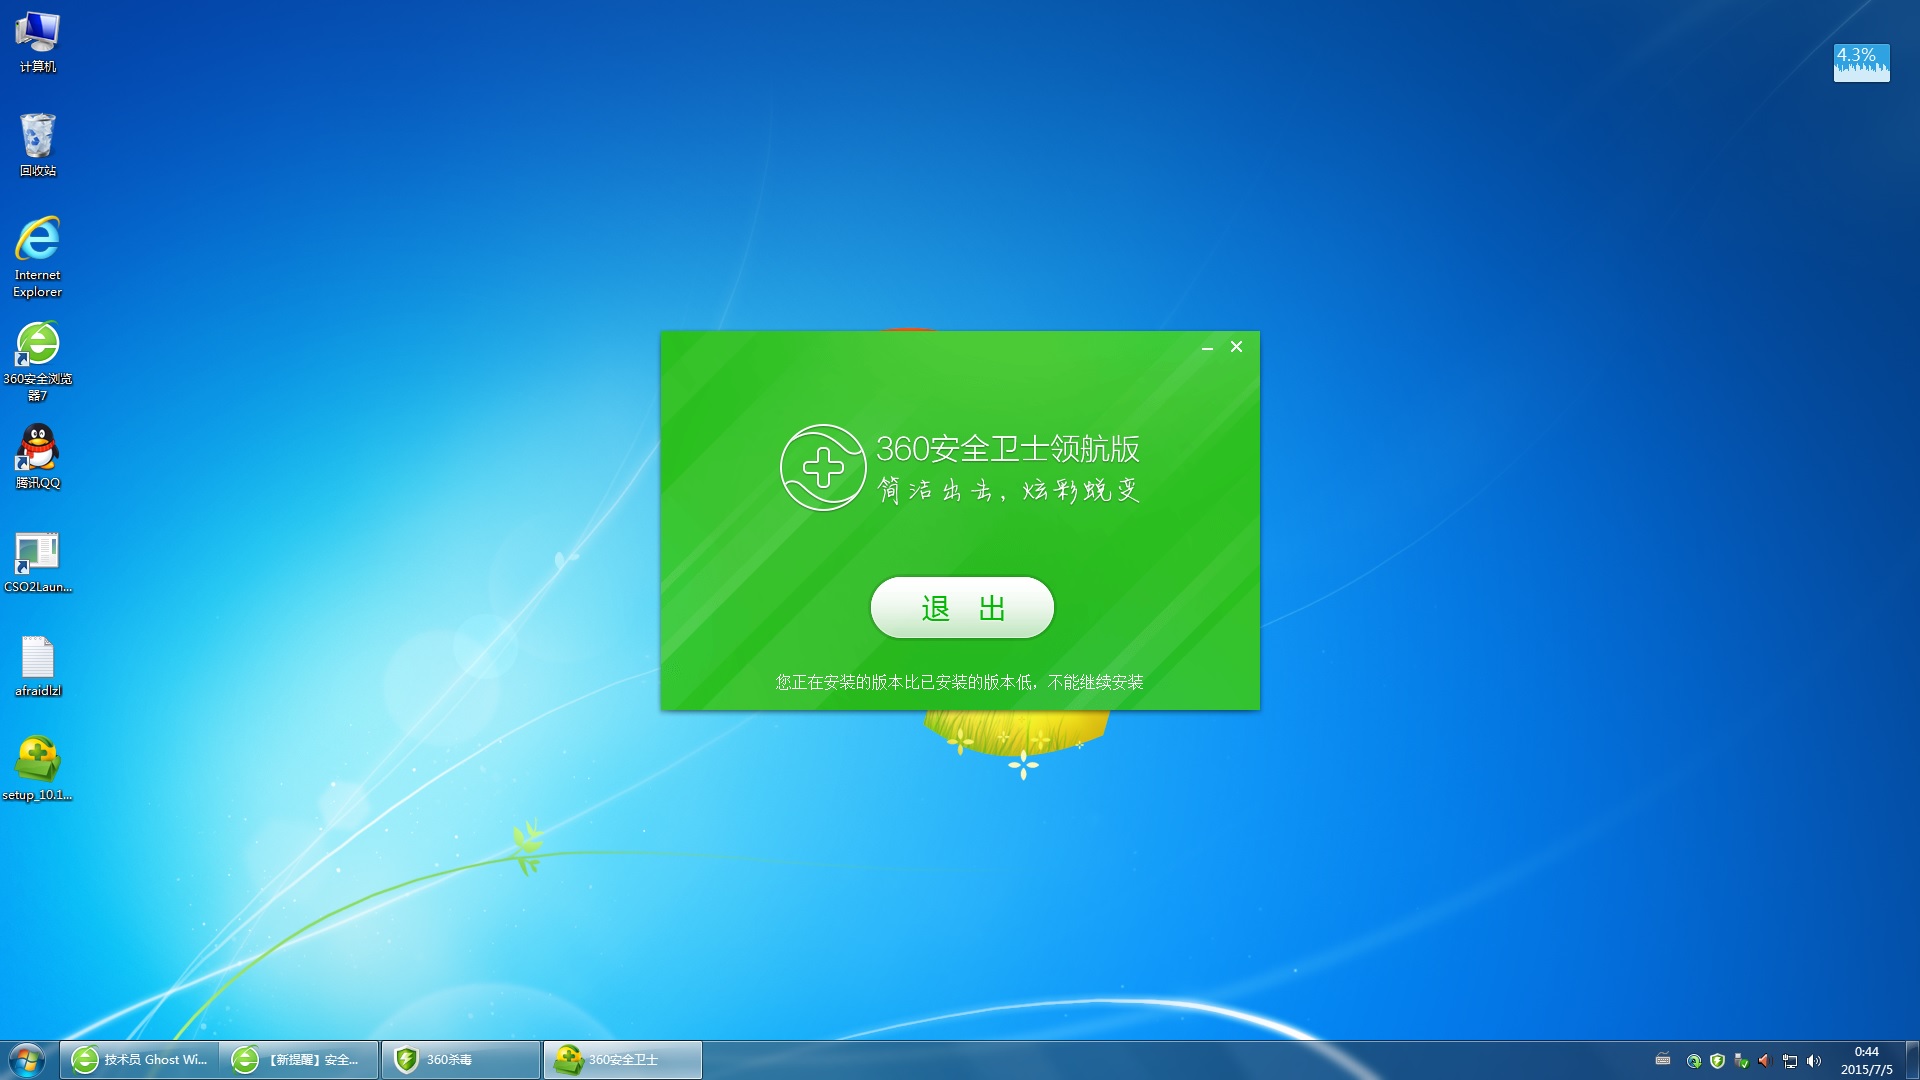The height and width of the screenshot is (1080, 1920).
Task: Open the 计算机 desktop icon
Action: click(38, 42)
